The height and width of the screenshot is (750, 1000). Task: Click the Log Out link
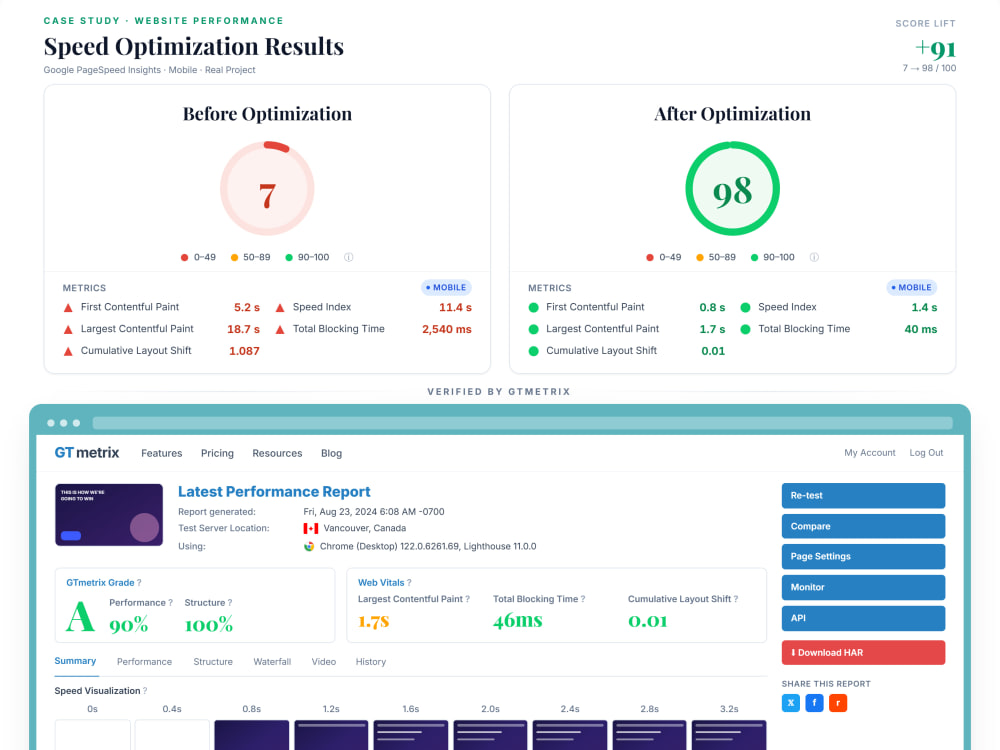coord(926,453)
